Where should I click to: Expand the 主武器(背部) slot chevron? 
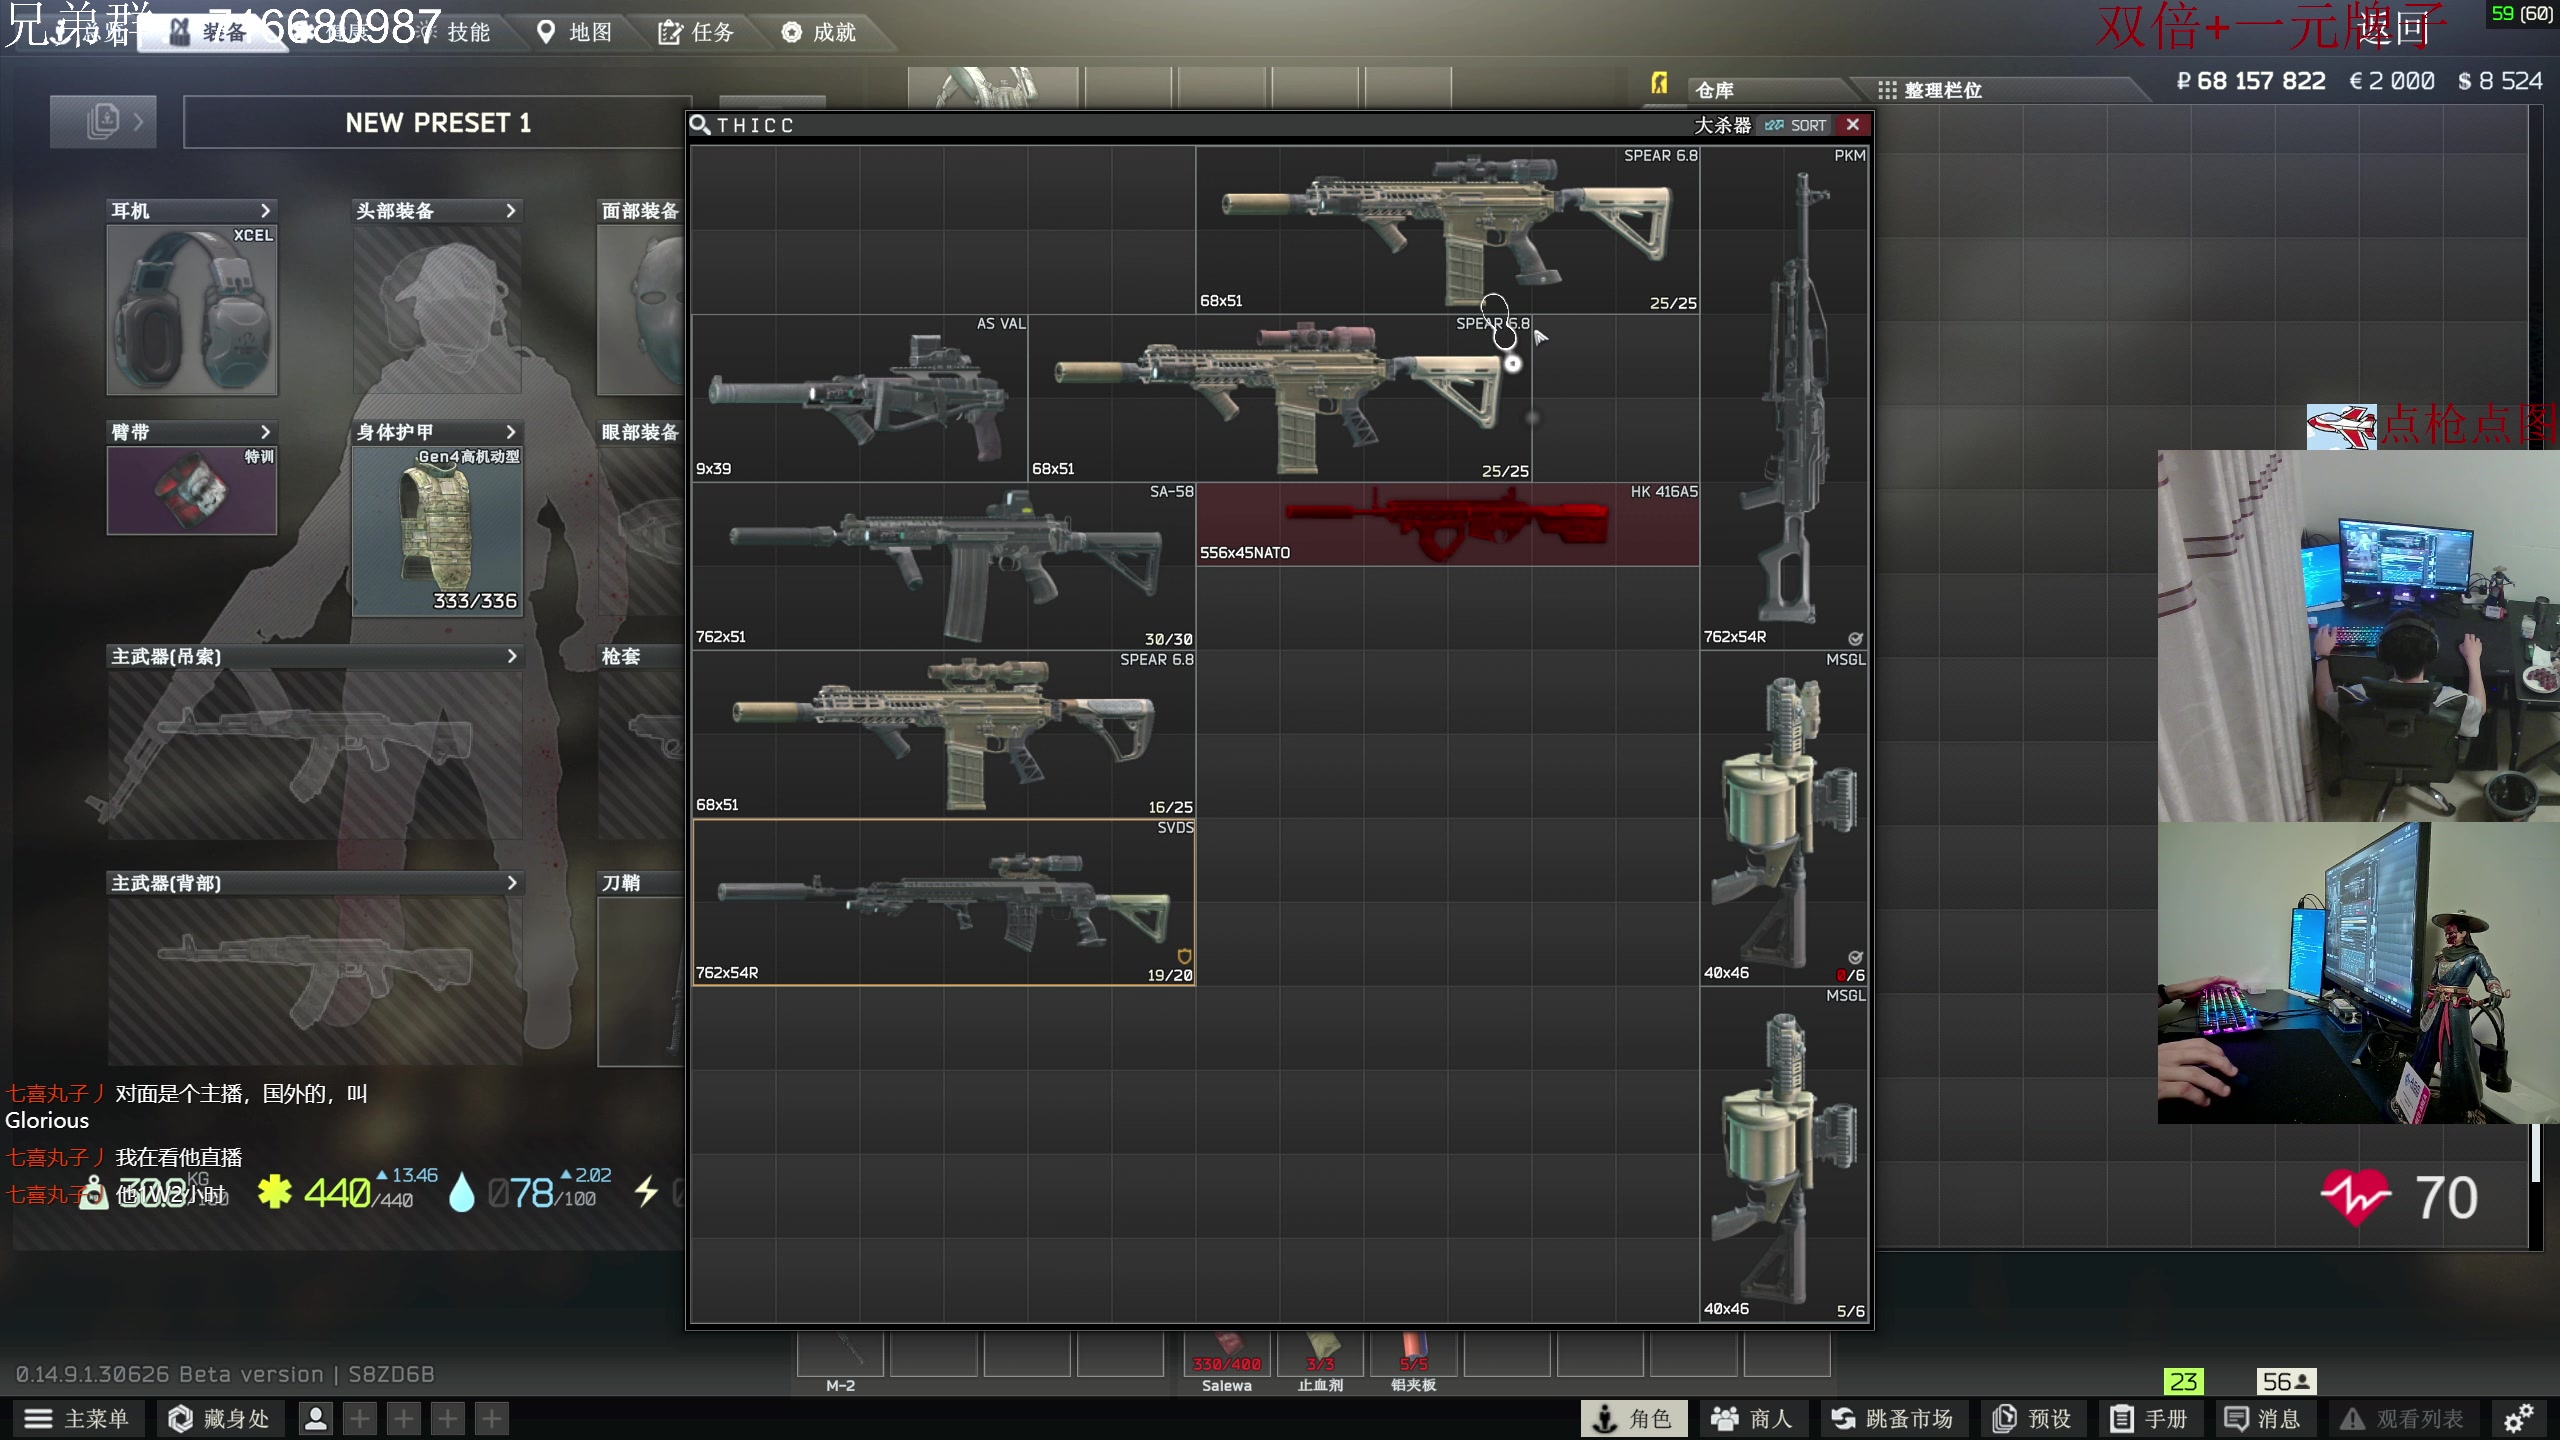pos(512,883)
